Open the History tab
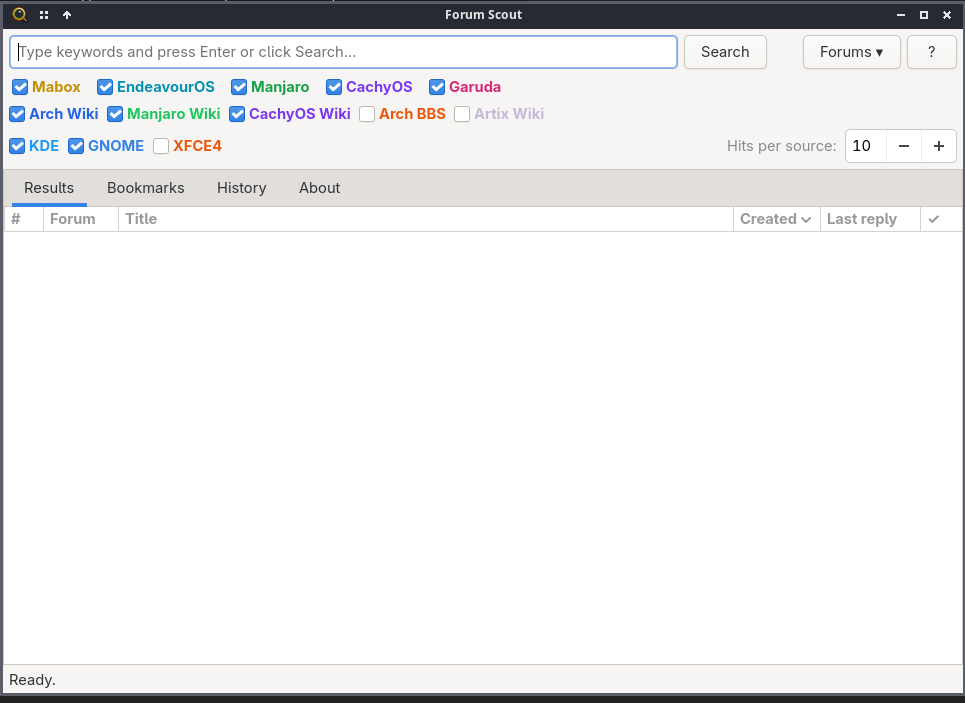 point(241,188)
